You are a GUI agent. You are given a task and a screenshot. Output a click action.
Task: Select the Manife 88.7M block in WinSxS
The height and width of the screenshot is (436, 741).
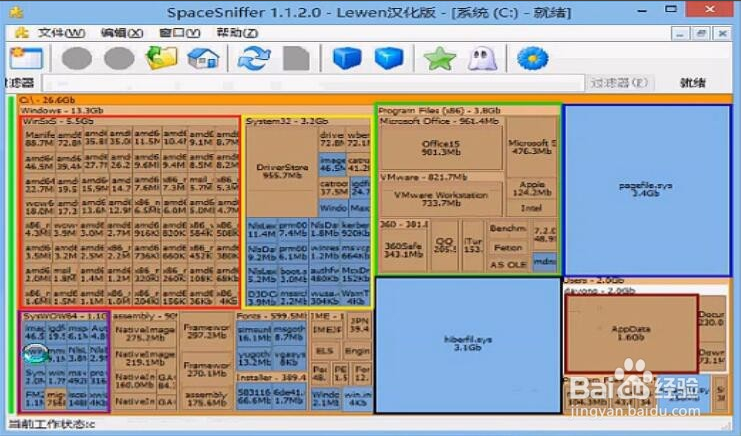(39, 138)
